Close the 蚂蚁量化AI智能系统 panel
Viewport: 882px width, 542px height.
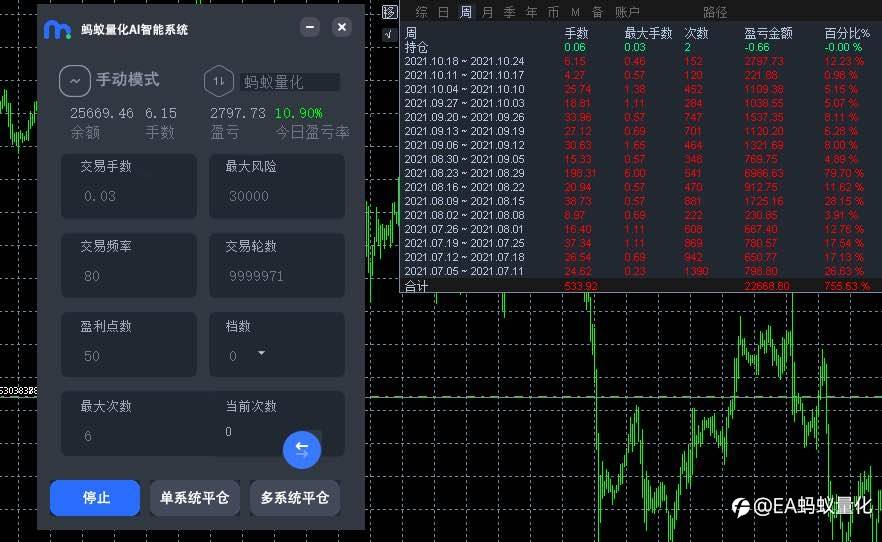(341, 27)
